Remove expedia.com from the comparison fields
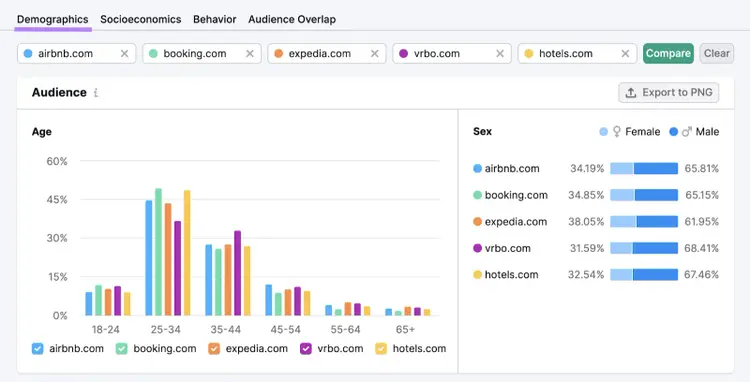Screen dimensions: 750x382 [375, 54]
